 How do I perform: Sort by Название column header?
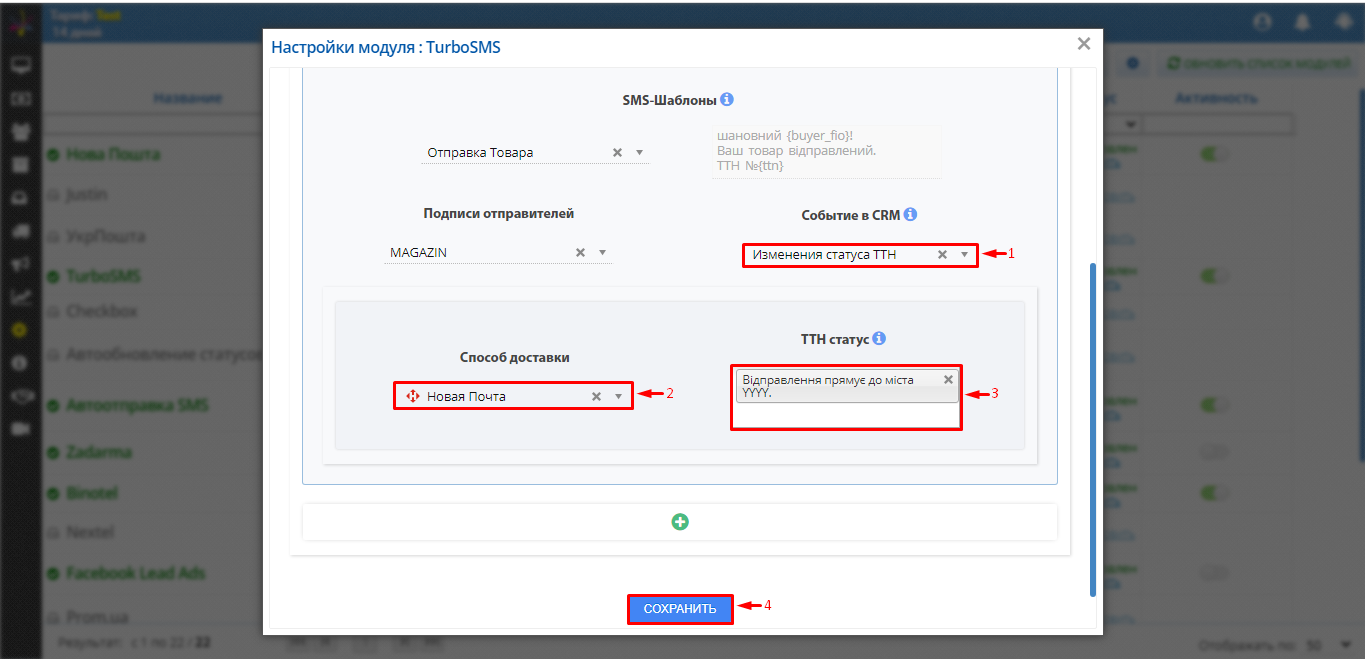tap(187, 98)
